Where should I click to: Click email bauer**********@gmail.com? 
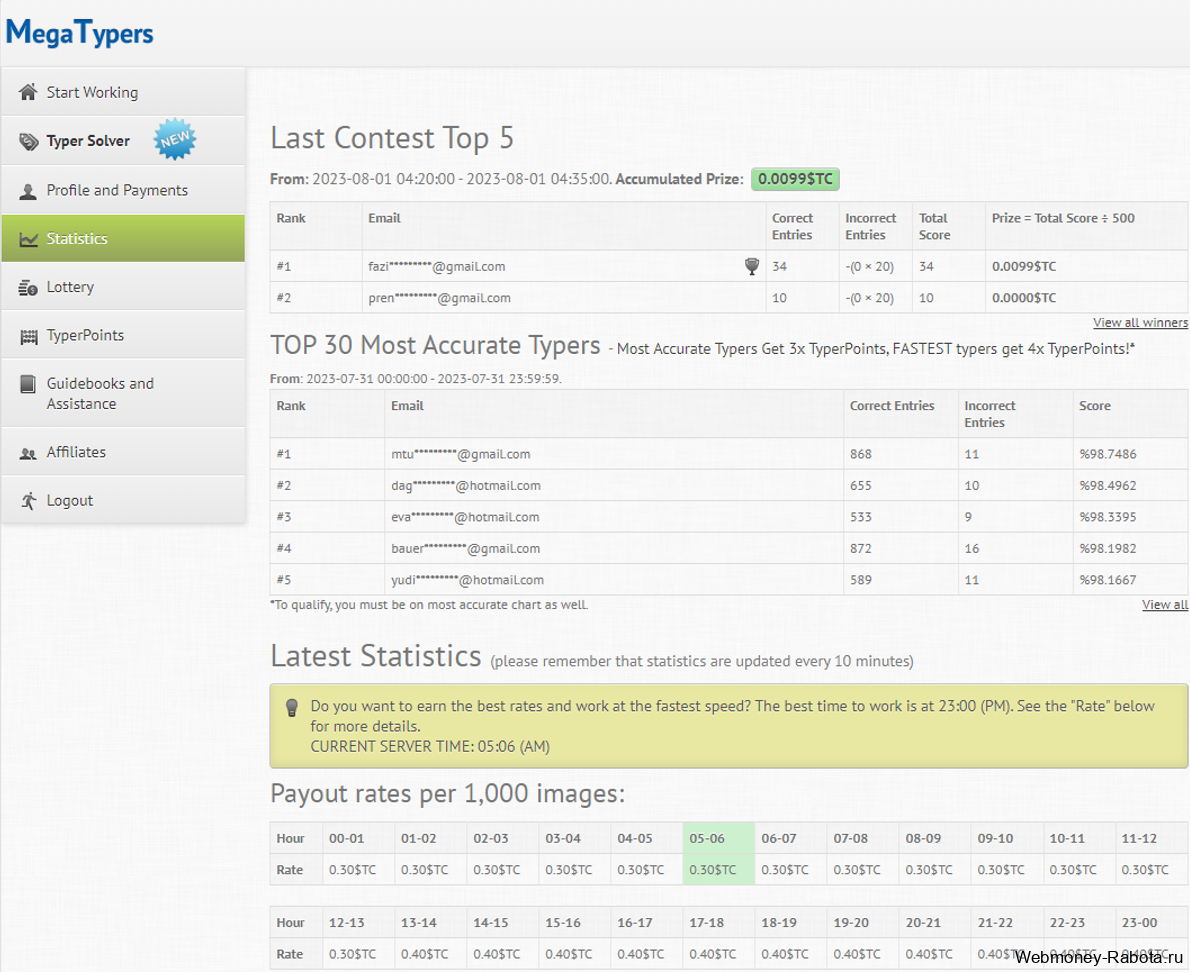465,548
